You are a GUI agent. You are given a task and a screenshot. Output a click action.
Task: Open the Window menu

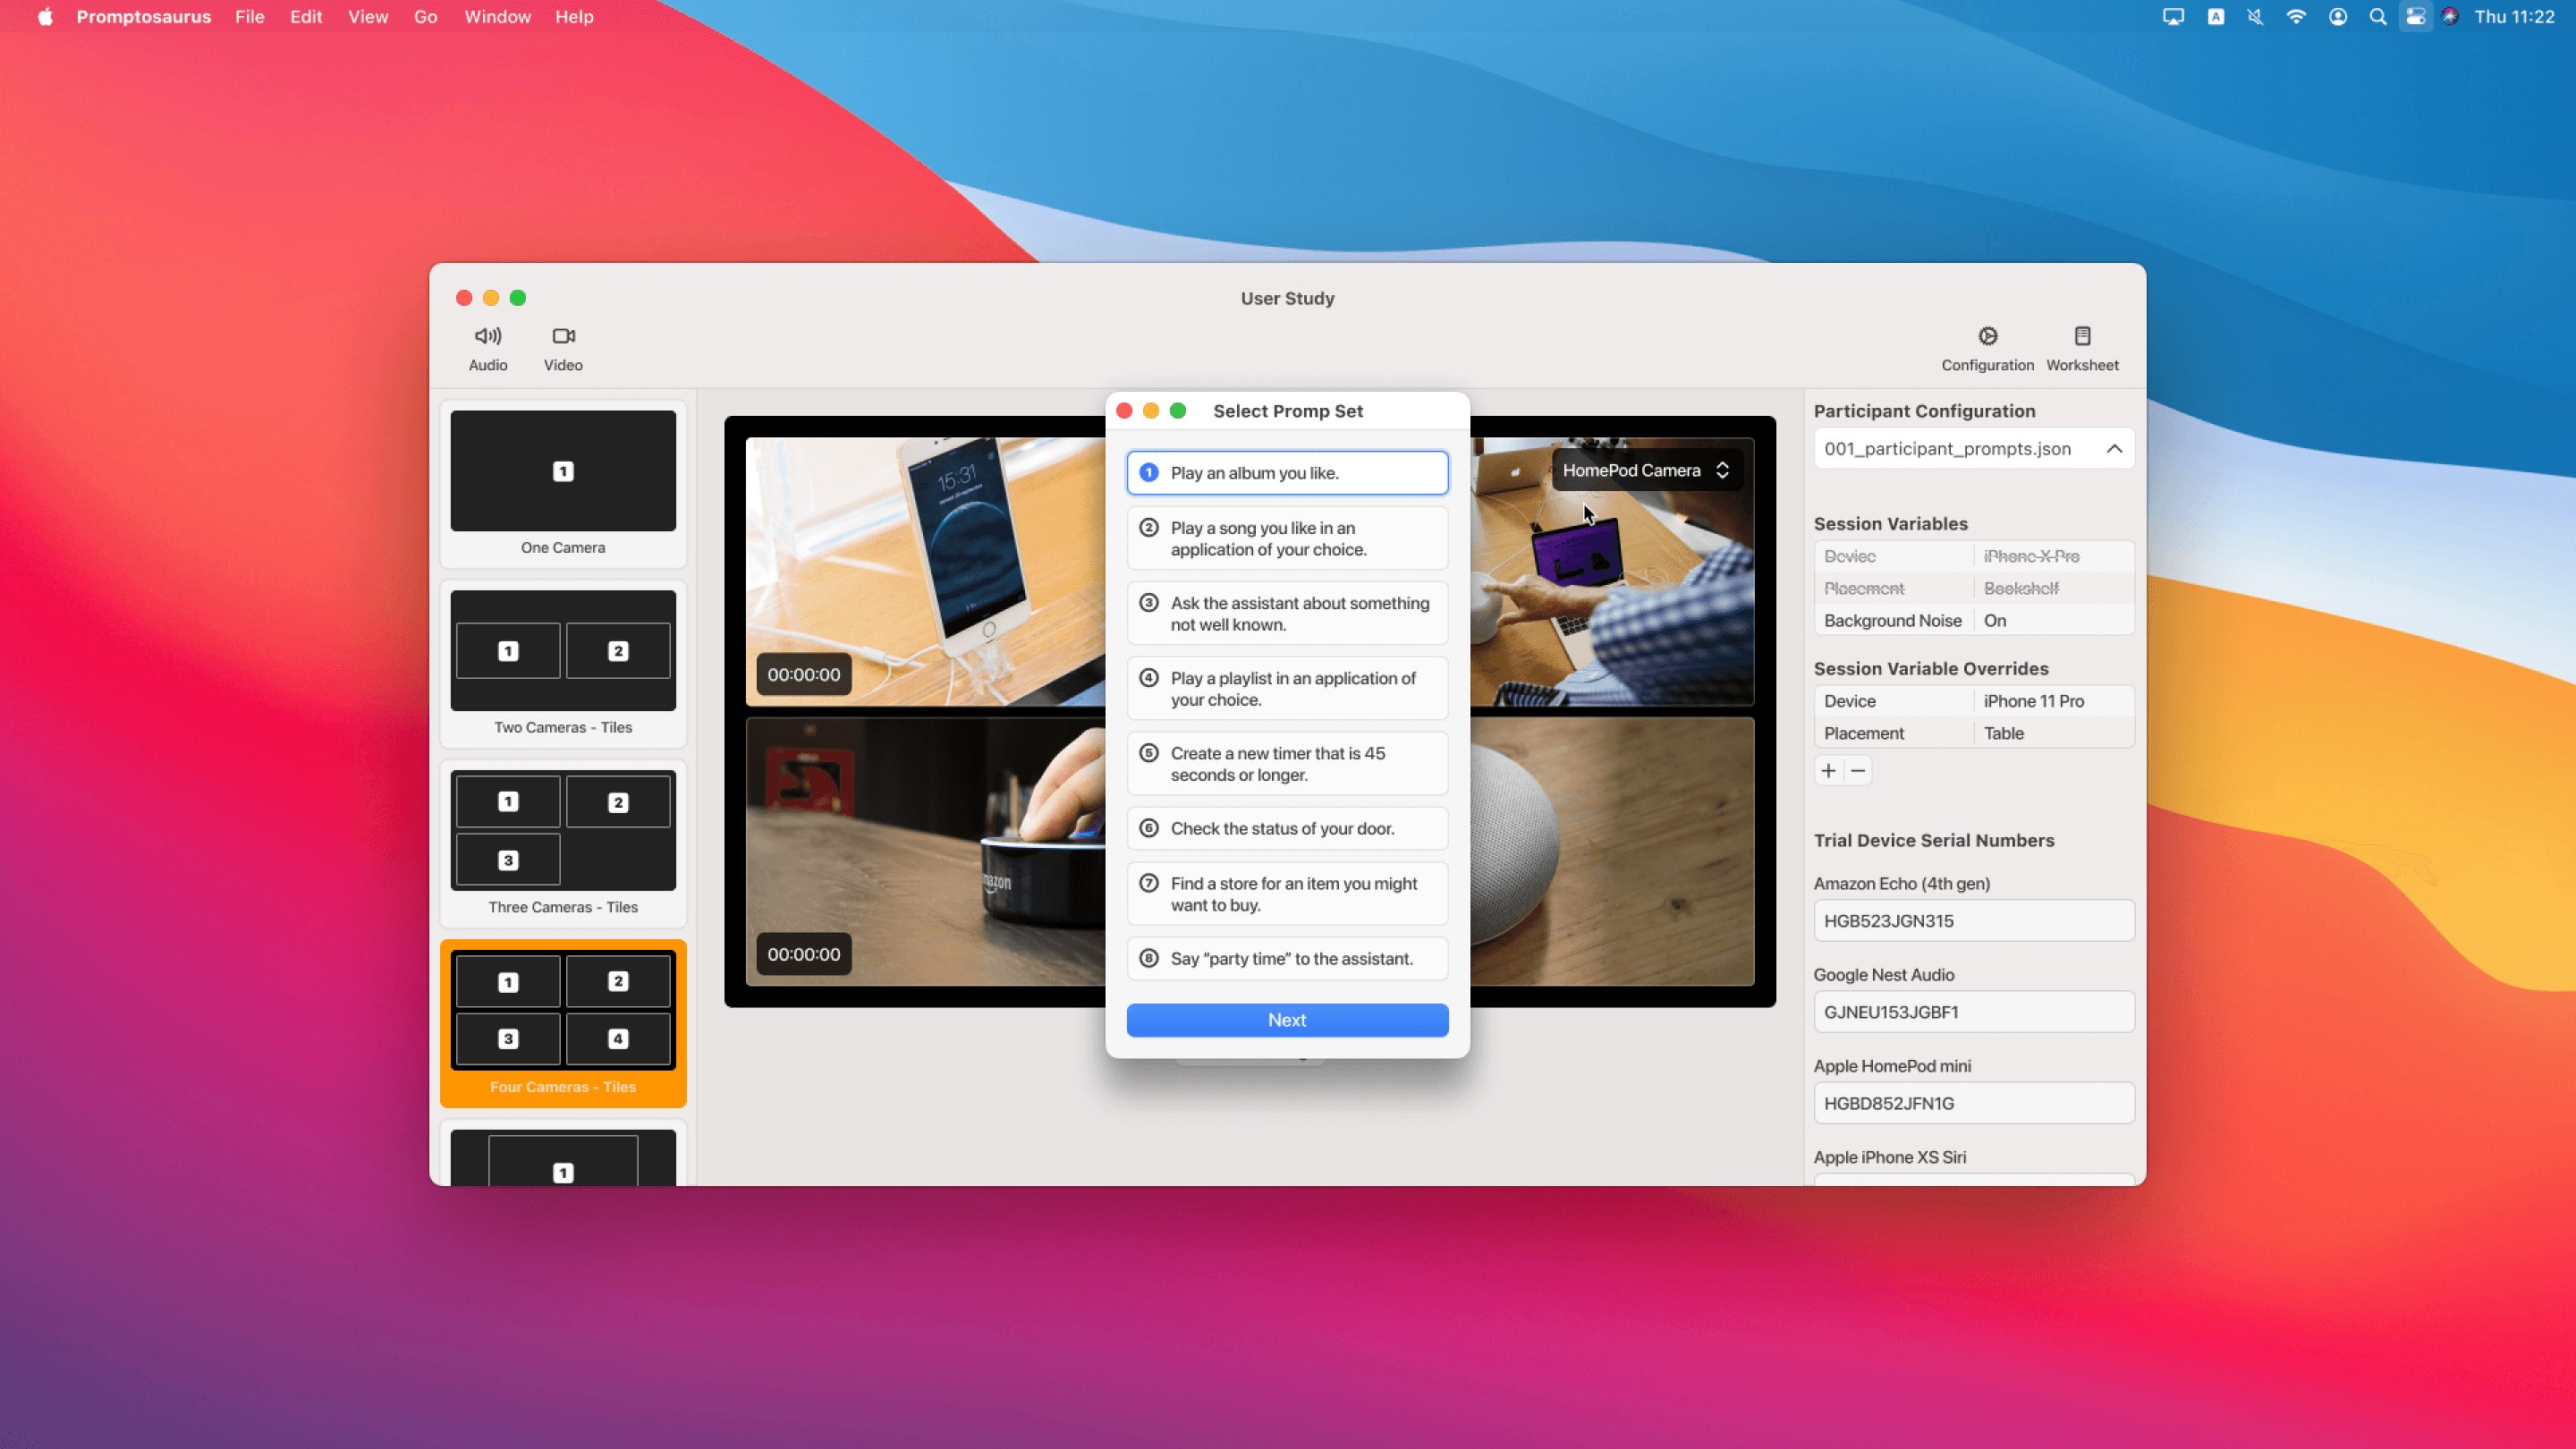point(497,17)
